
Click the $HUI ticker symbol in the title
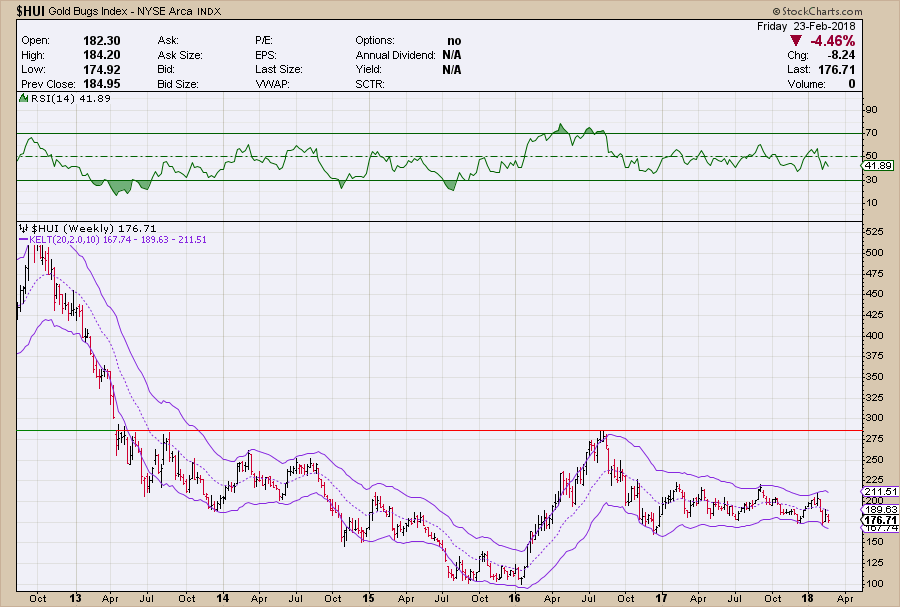[x=31, y=11]
